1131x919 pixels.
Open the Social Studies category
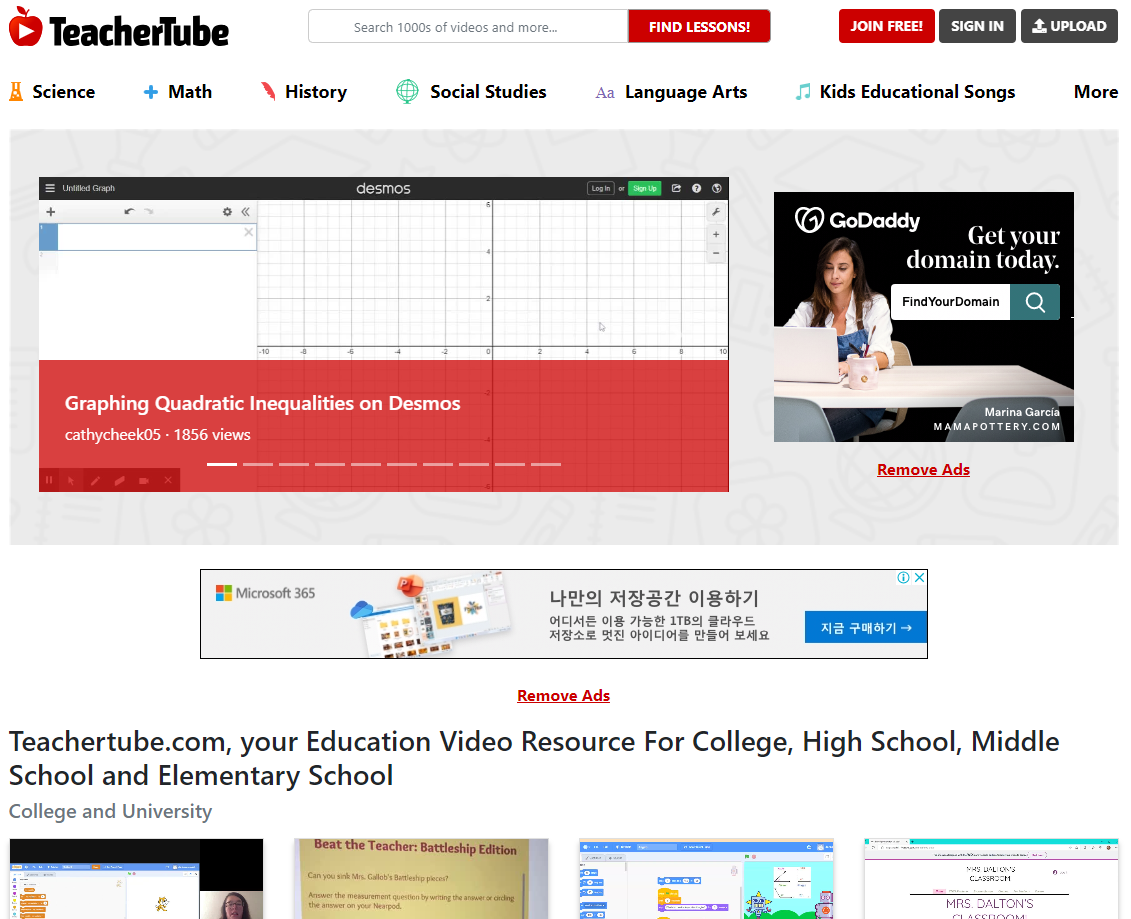(x=488, y=92)
